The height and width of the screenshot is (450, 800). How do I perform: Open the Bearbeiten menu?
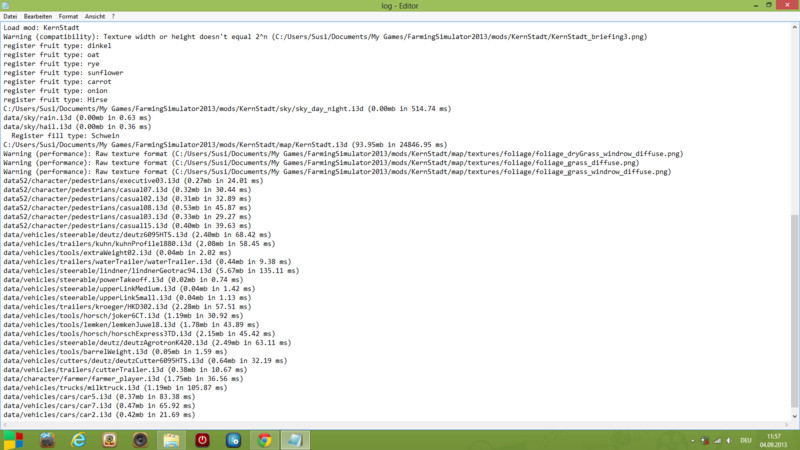pyautogui.click(x=40, y=17)
